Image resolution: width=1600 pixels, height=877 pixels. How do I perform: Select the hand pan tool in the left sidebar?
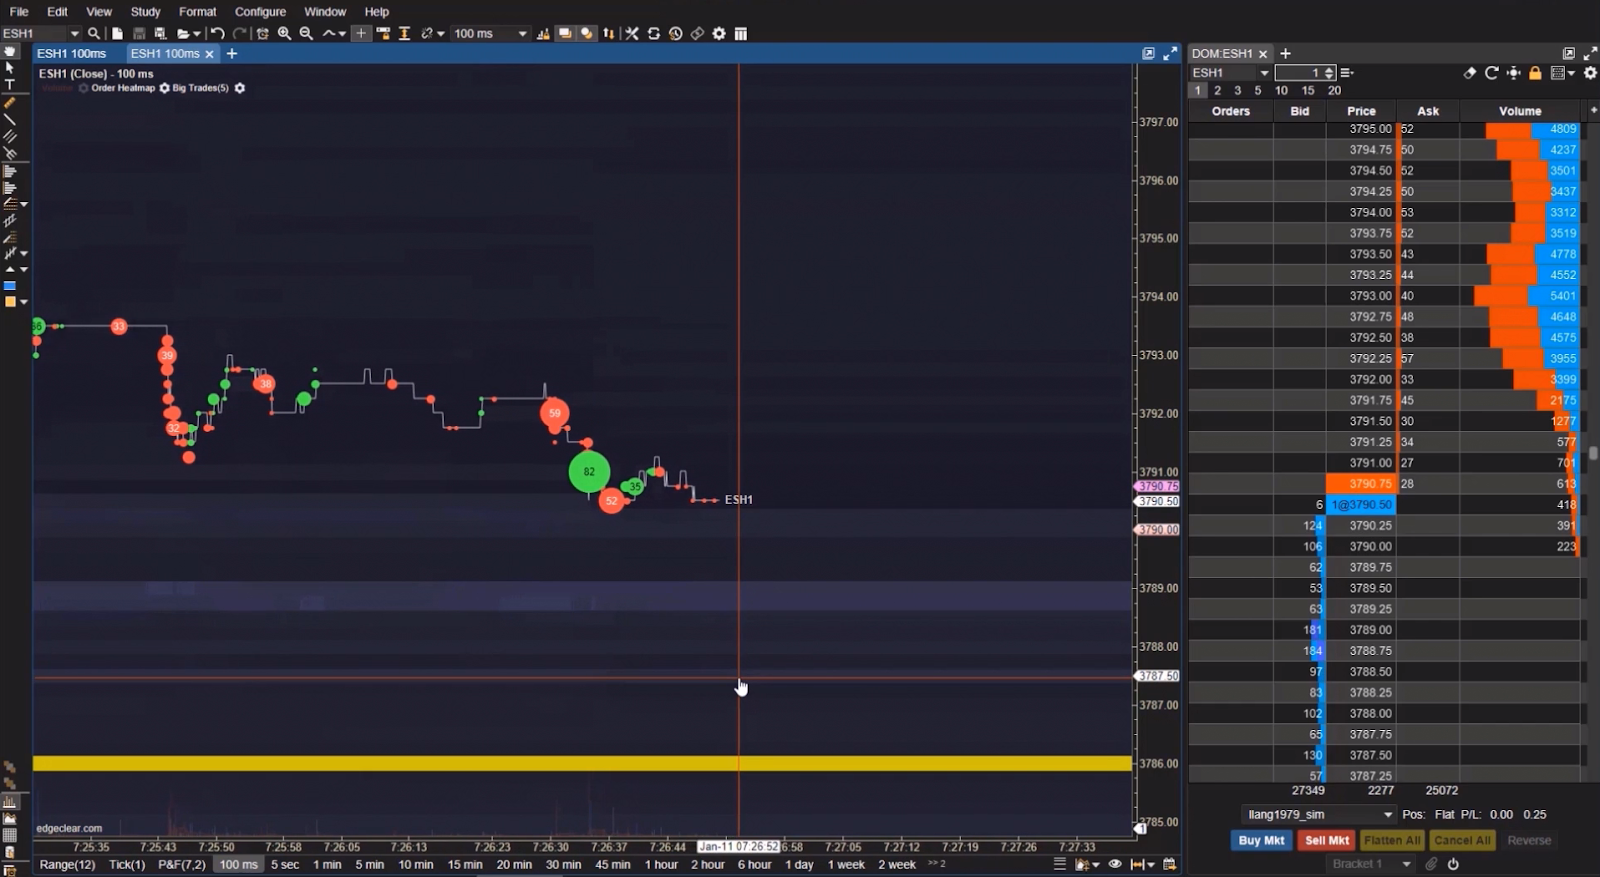tap(10, 51)
